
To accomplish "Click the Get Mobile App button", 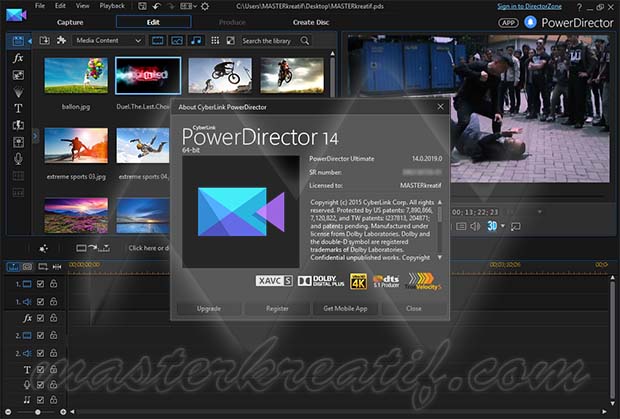I will [x=345, y=309].
